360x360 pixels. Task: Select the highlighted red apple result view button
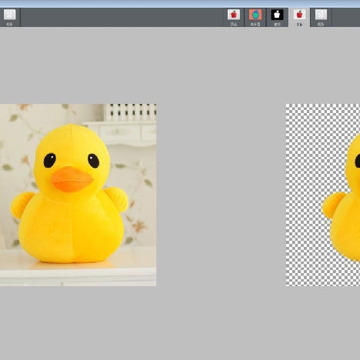[x=299, y=17]
